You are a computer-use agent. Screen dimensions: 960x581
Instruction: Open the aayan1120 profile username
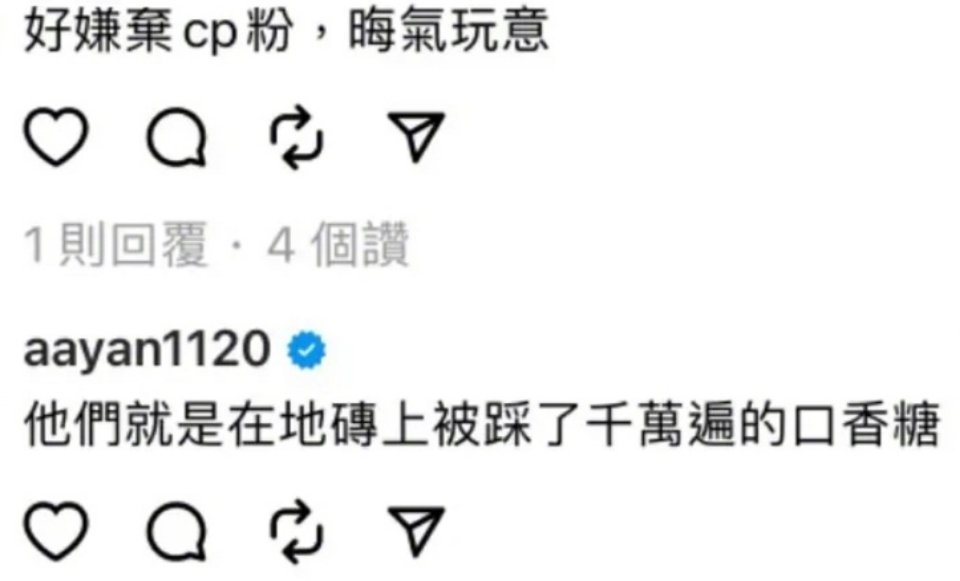147,350
